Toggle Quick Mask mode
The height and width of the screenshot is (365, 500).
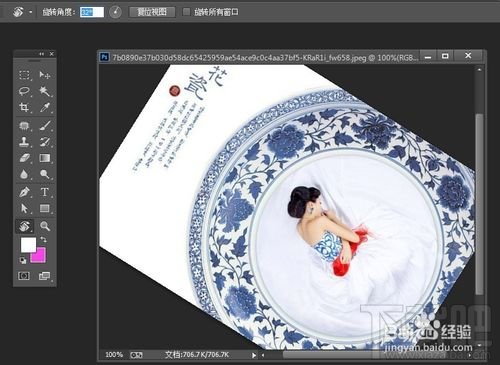click(24, 276)
